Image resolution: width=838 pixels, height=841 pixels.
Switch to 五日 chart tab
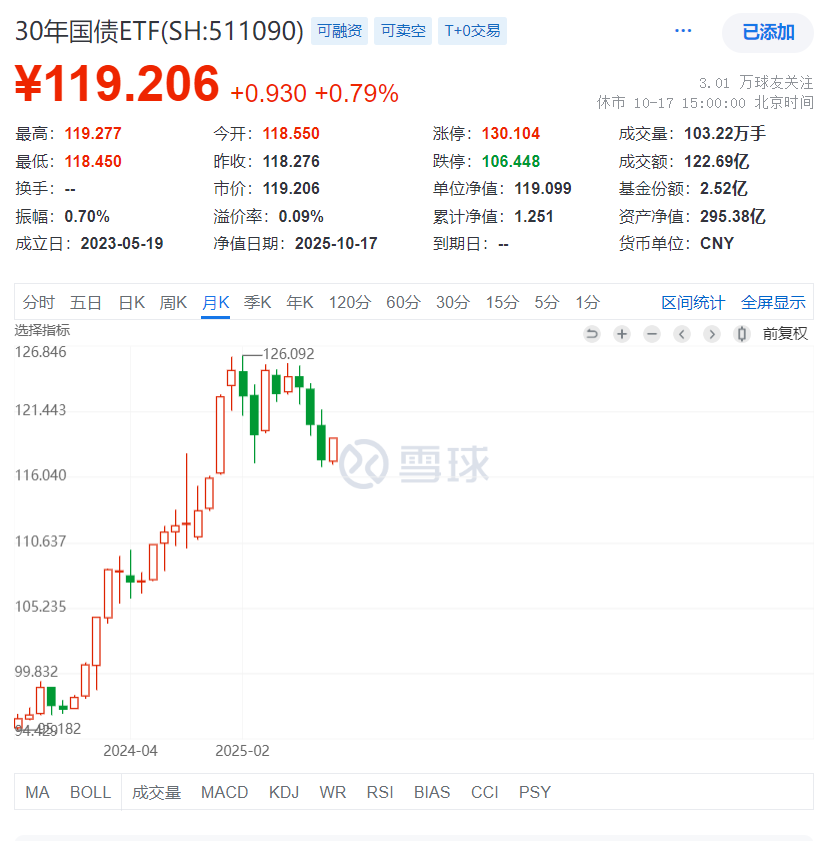pos(86,303)
